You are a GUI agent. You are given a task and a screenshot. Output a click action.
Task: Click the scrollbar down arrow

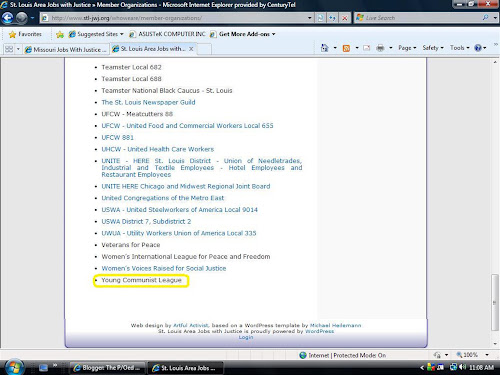(x=495, y=343)
